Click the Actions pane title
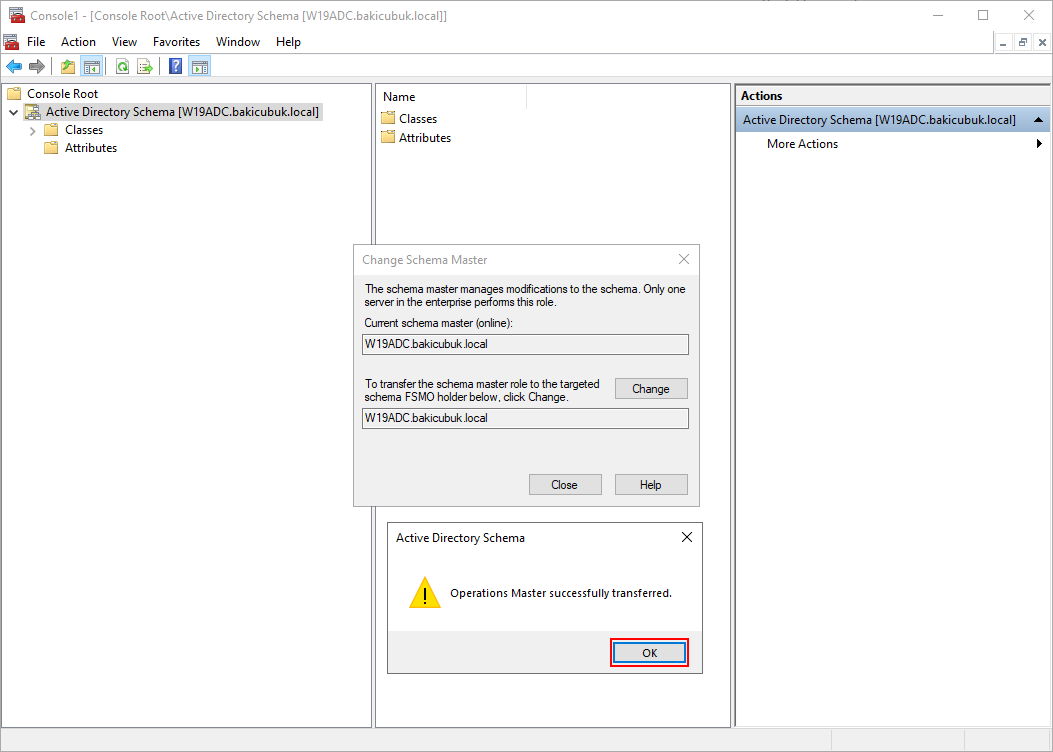1053x752 pixels. pos(762,96)
